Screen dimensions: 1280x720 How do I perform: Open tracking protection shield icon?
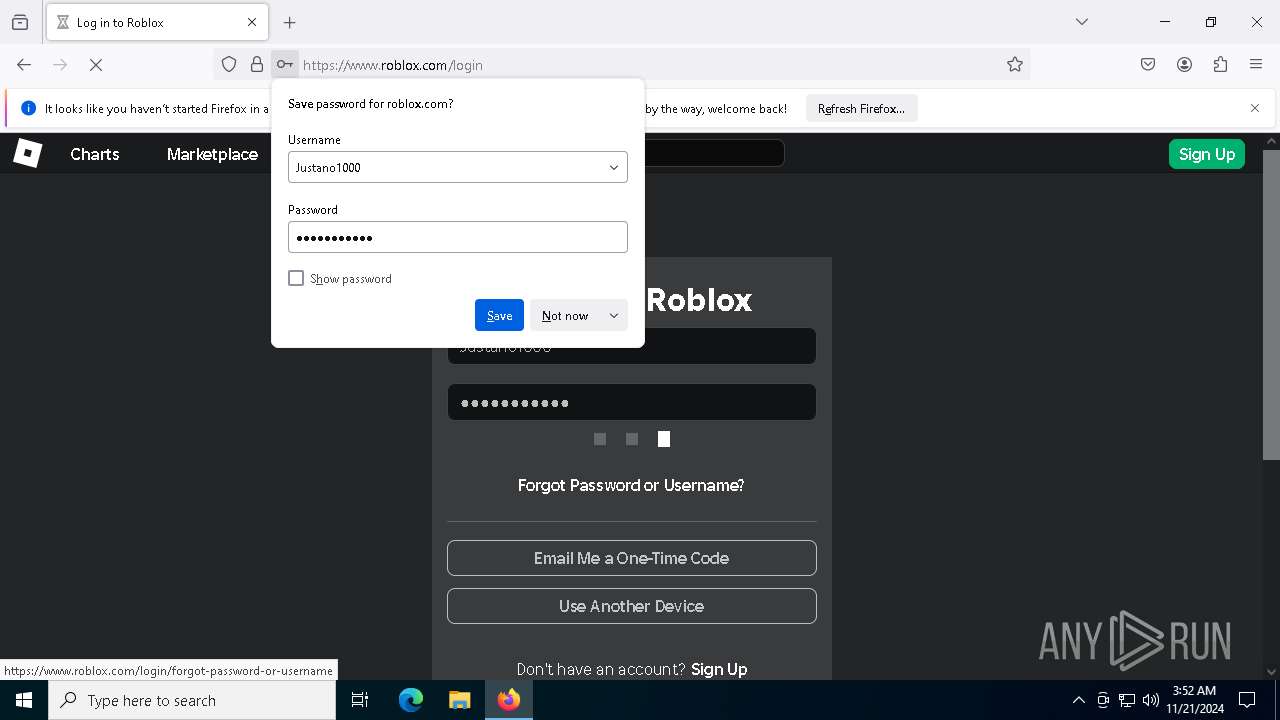click(x=229, y=64)
